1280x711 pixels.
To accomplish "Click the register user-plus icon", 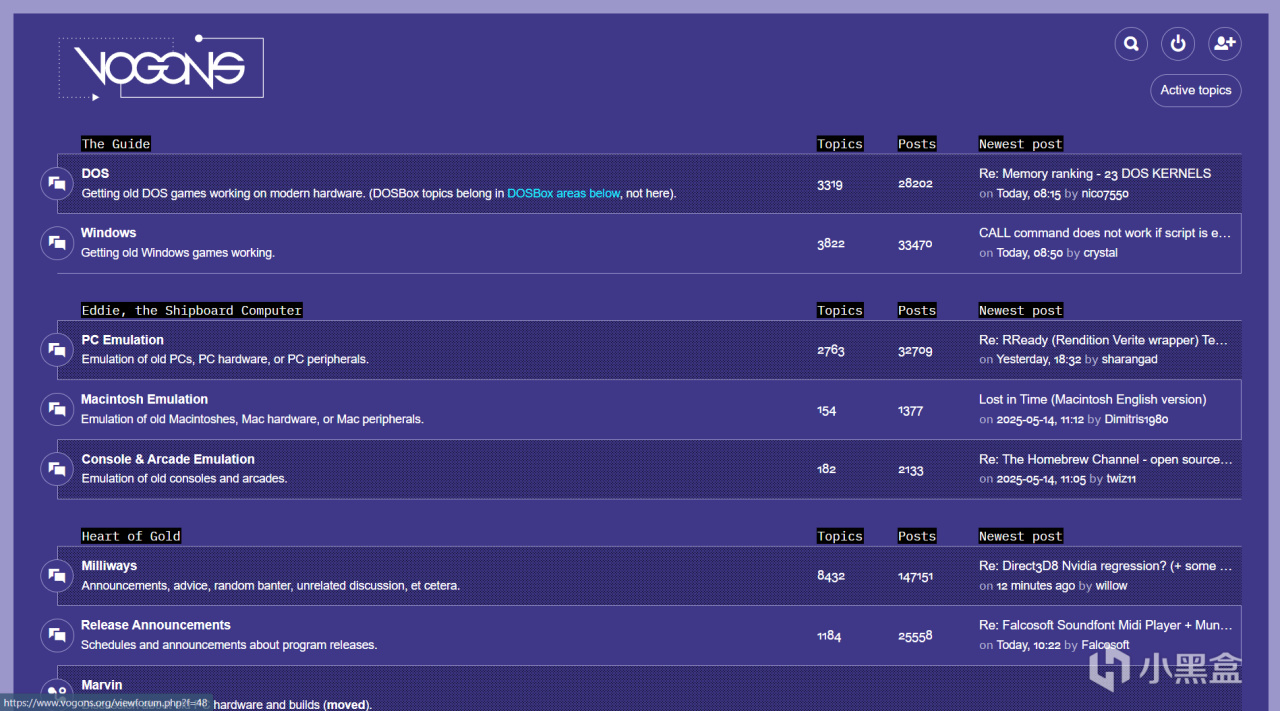I will tap(1225, 44).
